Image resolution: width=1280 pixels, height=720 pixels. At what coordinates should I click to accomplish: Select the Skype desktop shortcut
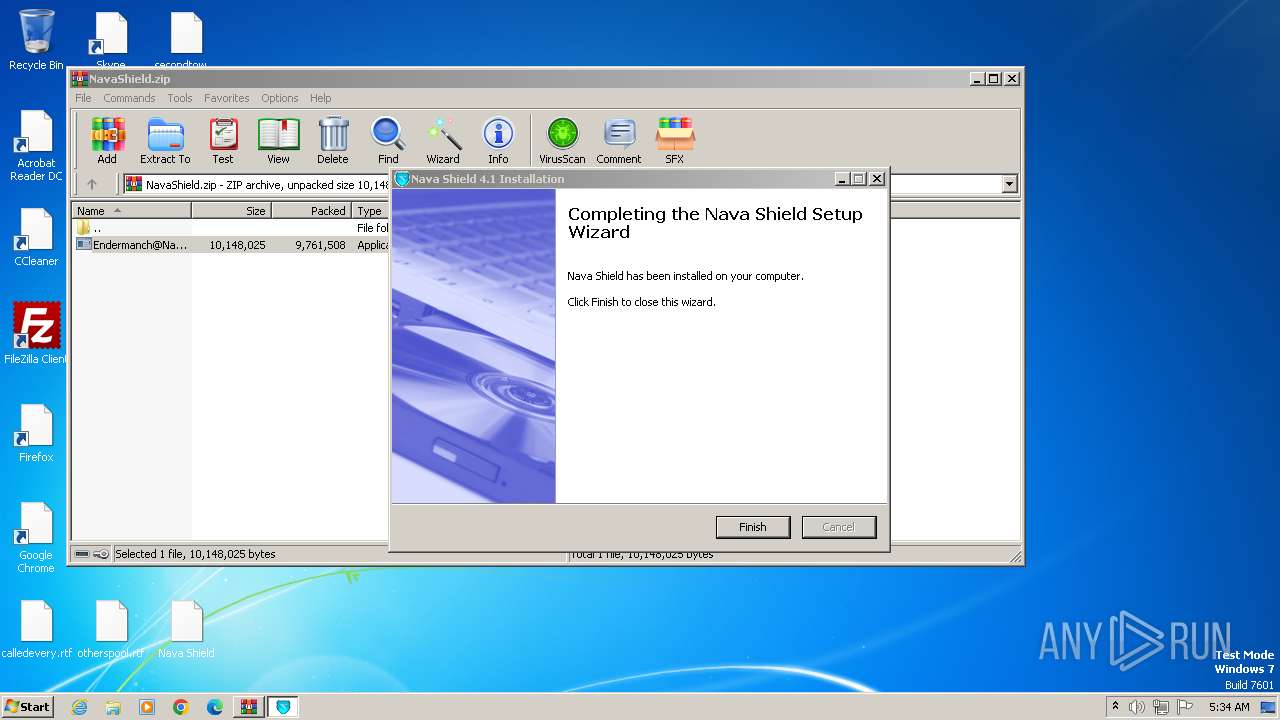click(x=111, y=40)
